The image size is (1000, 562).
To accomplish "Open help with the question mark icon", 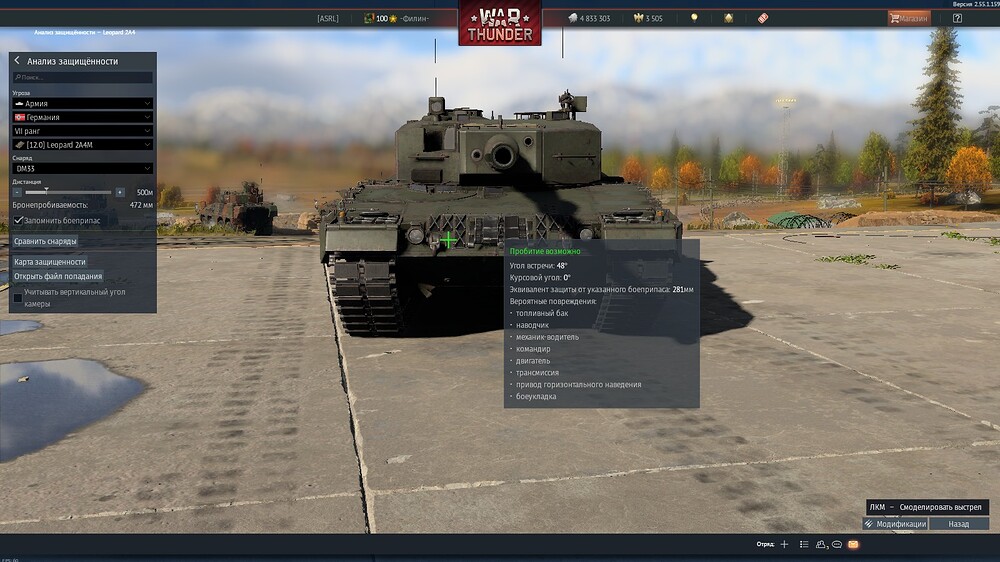I will coord(957,18).
